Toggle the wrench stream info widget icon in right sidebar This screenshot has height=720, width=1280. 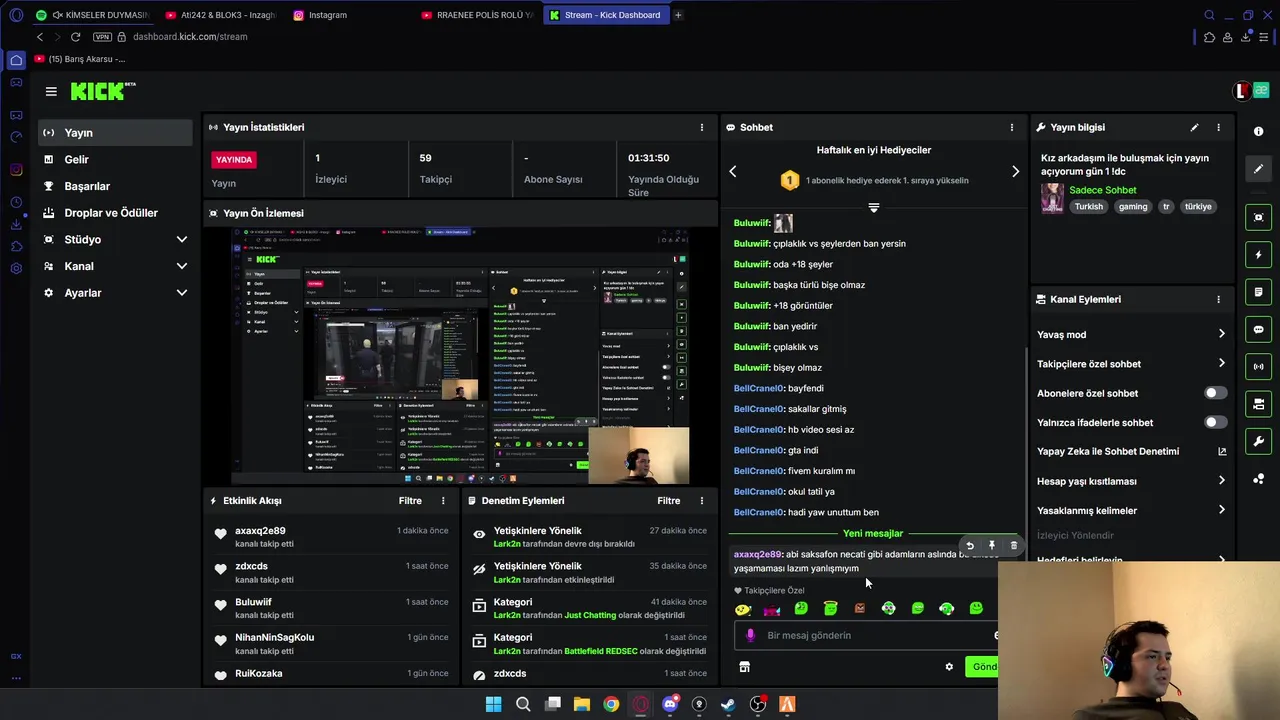[x=1258, y=441]
